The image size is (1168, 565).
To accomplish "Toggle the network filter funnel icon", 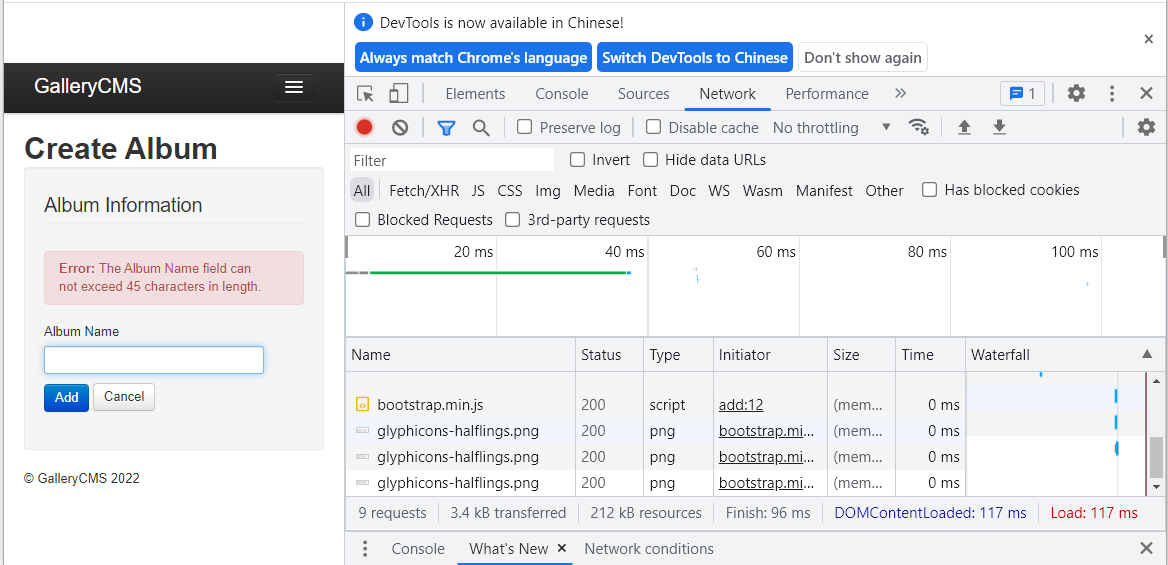I will click(x=446, y=127).
